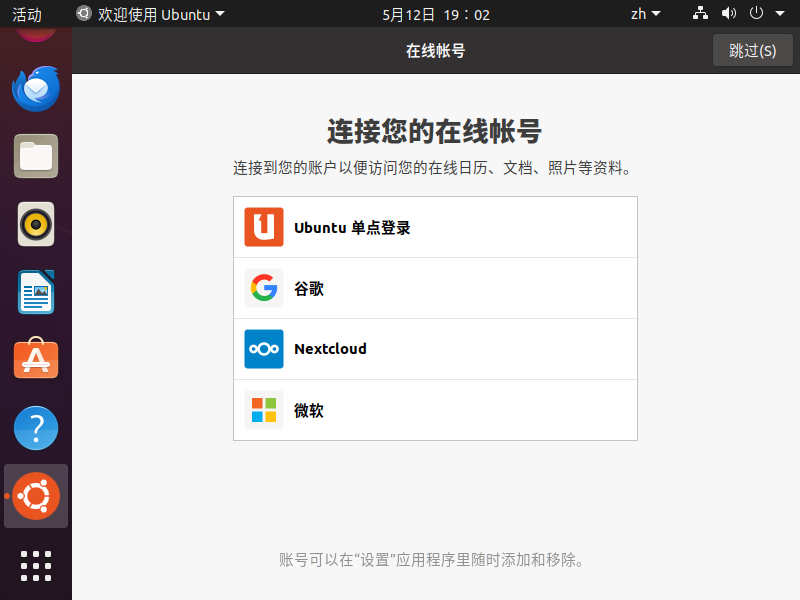
Task: Click 活动 activities button
Action: pos(27,14)
